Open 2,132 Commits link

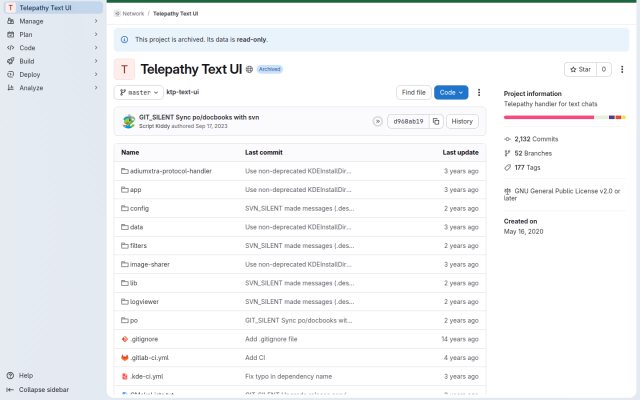pos(536,139)
